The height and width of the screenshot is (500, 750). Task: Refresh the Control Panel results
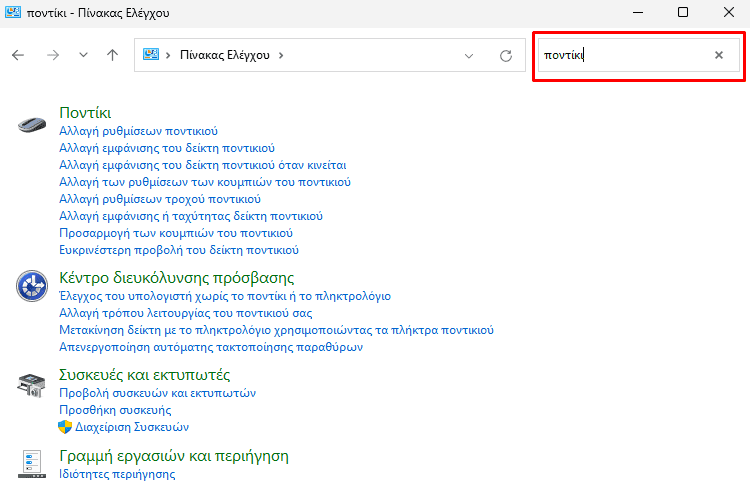coord(506,56)
